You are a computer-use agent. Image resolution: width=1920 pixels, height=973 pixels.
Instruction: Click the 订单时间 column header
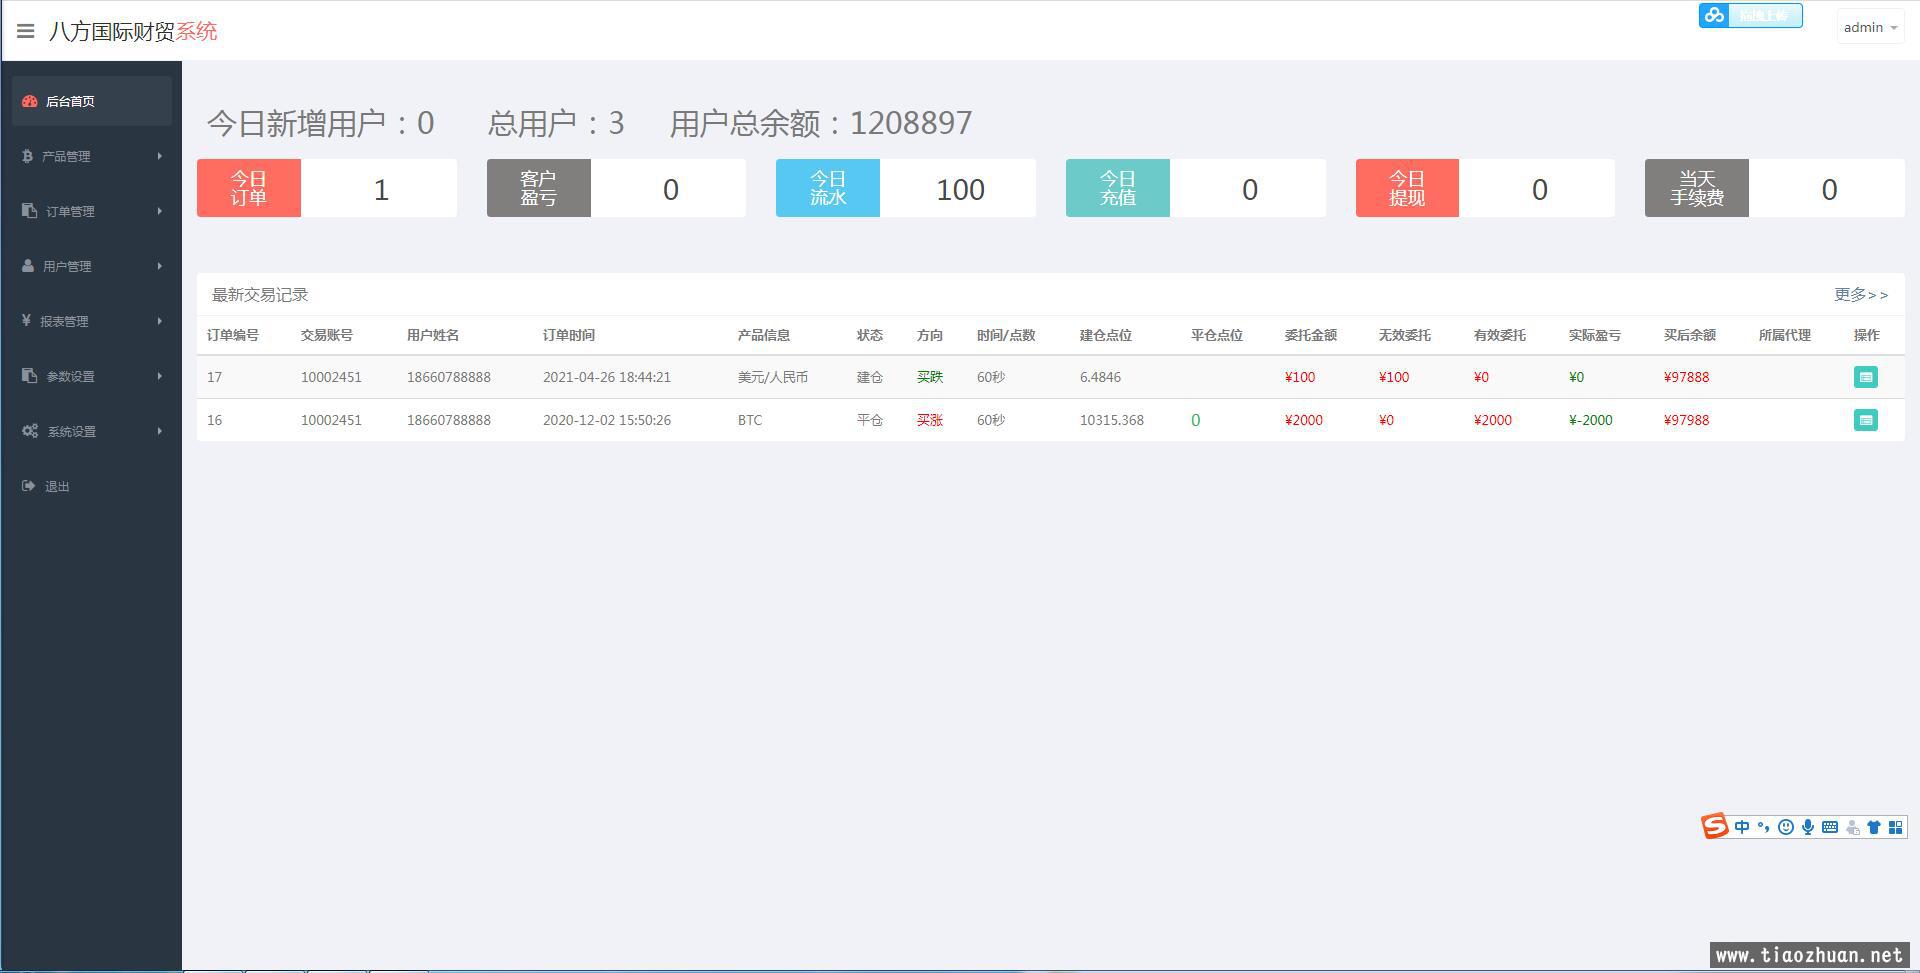point(569,335)
